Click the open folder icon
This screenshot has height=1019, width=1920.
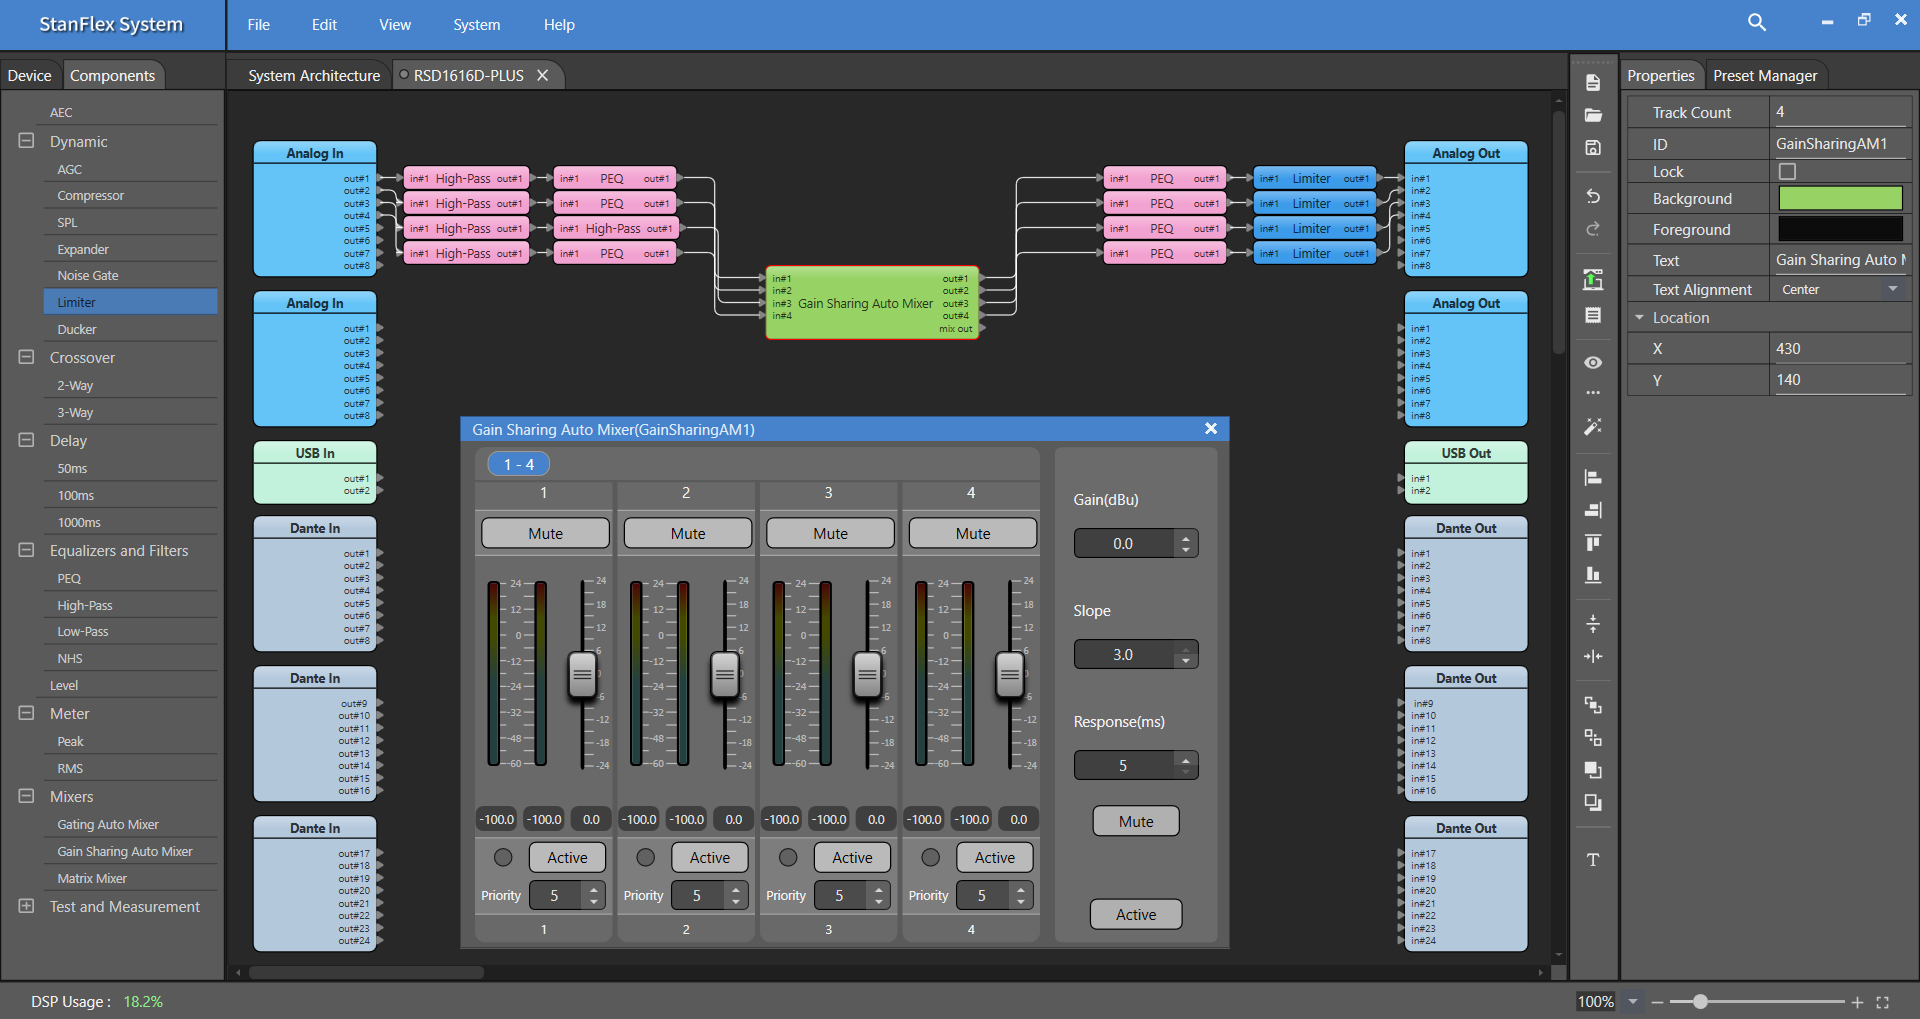1593,115
